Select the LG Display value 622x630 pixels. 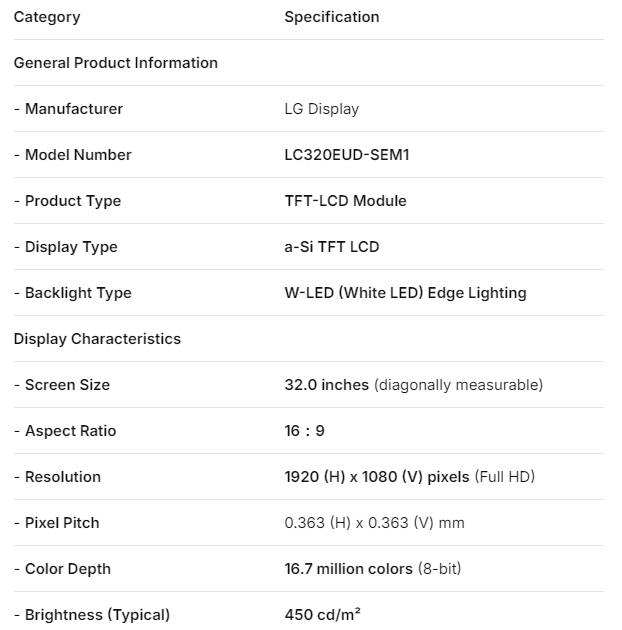point(321,109)
